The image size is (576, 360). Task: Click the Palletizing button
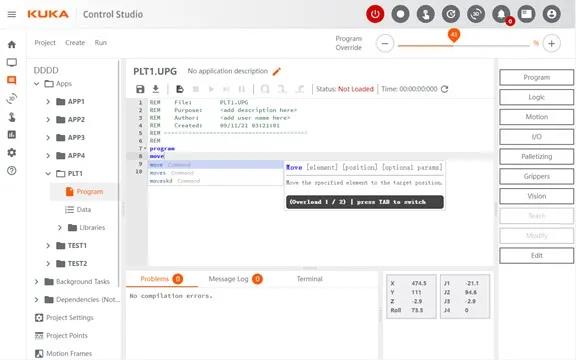(536, 156)
